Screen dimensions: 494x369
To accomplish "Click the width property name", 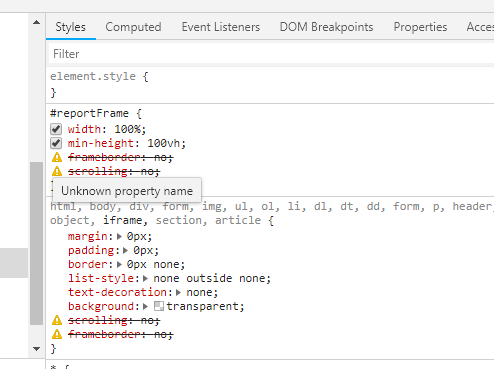I will coord(84,129).
